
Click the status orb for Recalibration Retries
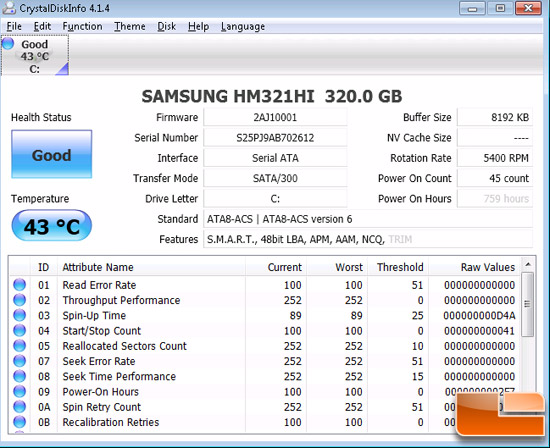pyautogui.click(x=20, y=422)
